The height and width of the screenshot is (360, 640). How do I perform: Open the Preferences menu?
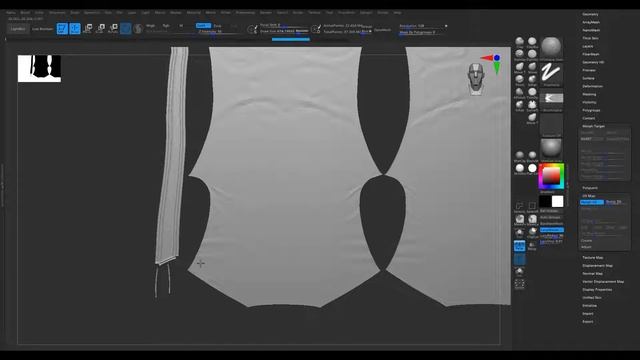pos(245,13)
